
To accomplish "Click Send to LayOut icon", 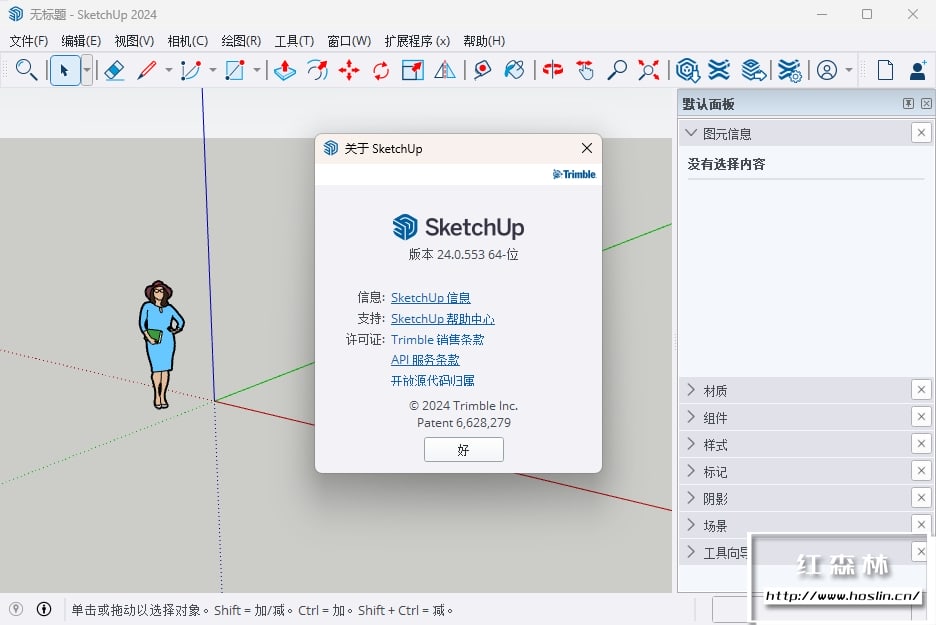I will click(754, 70).
